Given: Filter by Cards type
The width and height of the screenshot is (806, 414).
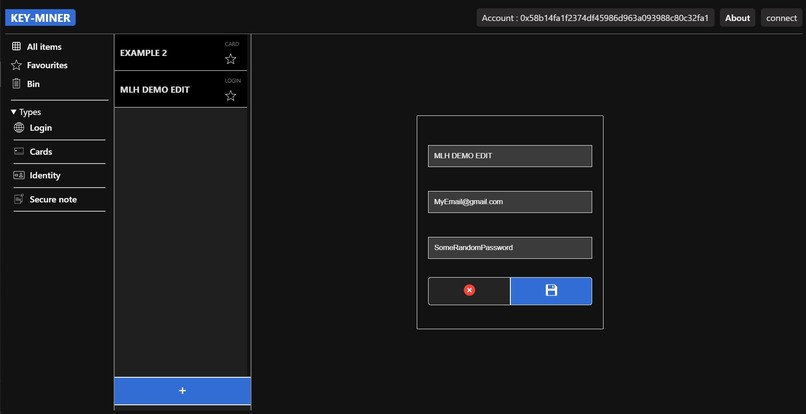Looking at the screenshot, I should [41, 152].
